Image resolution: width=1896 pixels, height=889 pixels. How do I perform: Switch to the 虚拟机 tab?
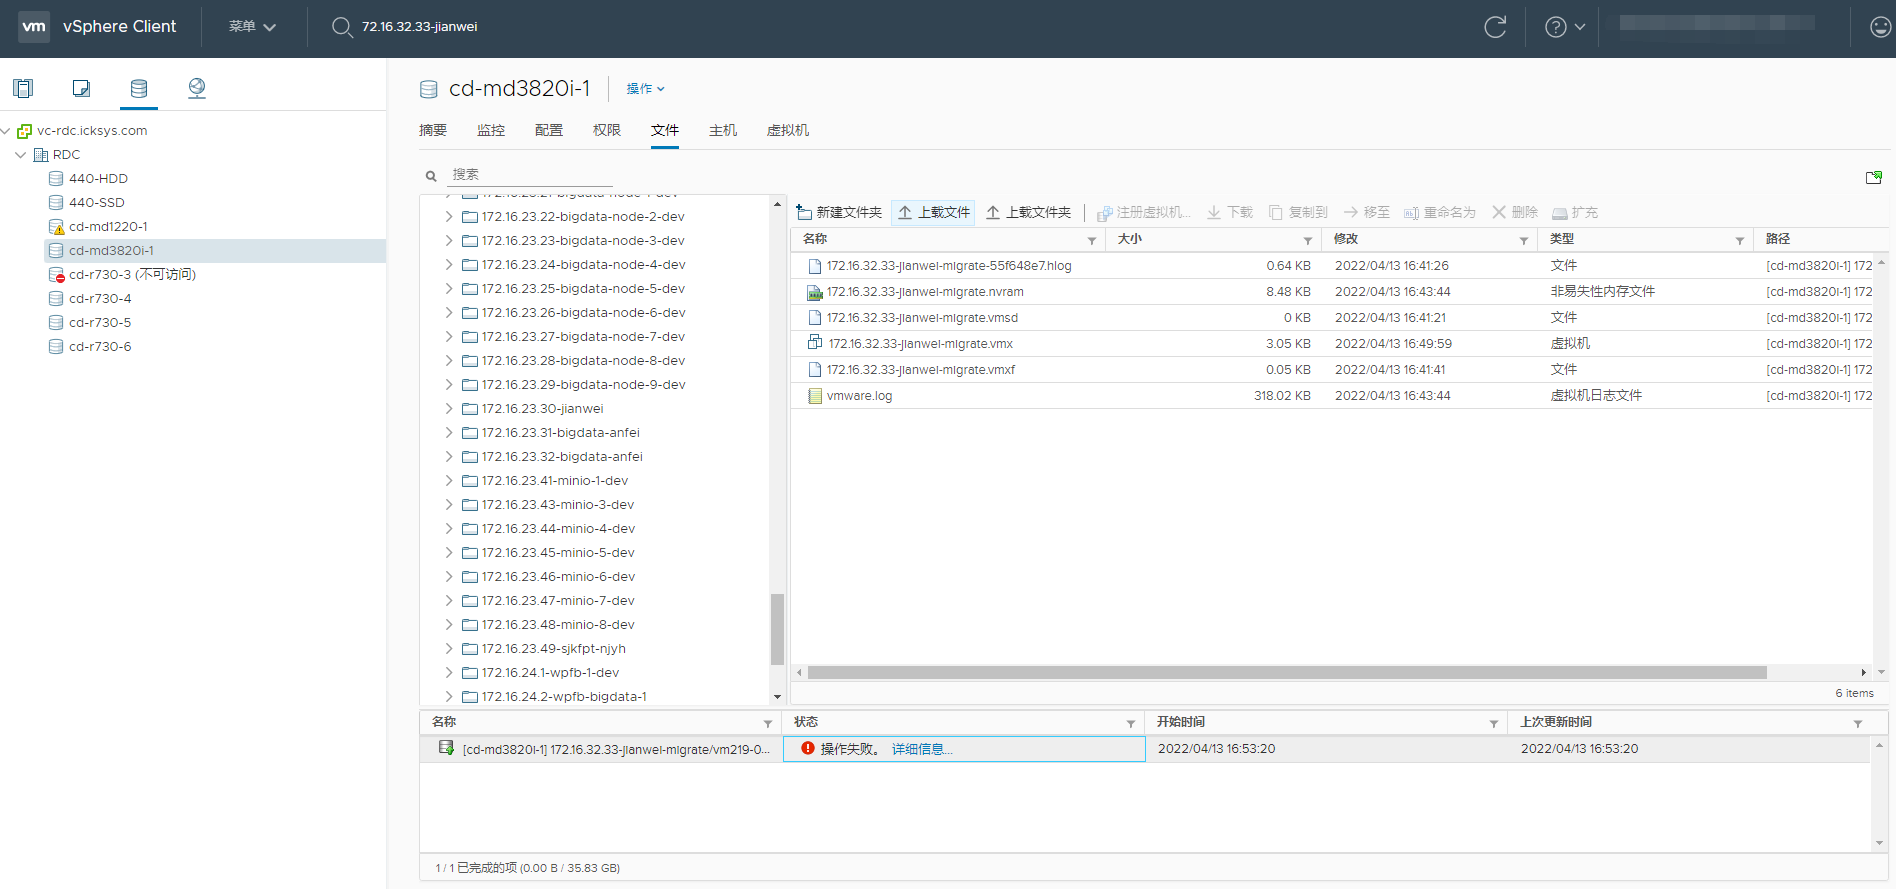(788, 130)
